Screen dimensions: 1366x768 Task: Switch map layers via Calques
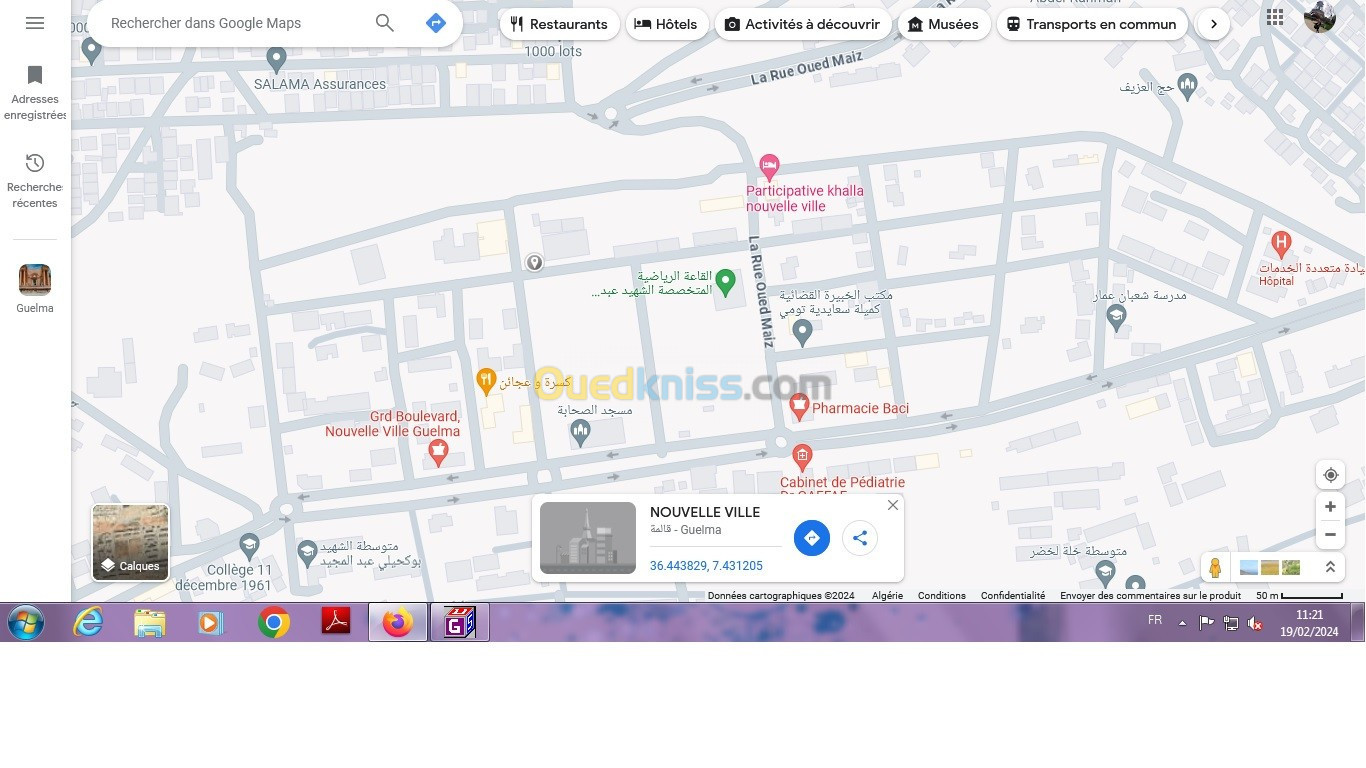pyautogui.click(x=131, y=542)
